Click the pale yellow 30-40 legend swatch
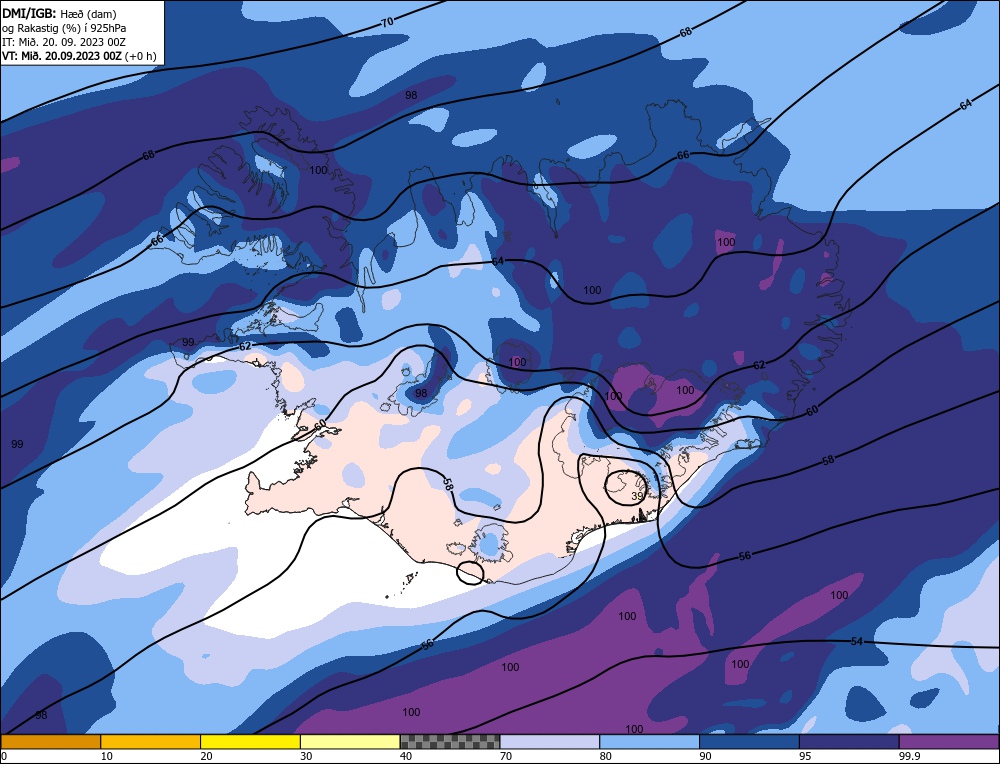 point(350,742)
